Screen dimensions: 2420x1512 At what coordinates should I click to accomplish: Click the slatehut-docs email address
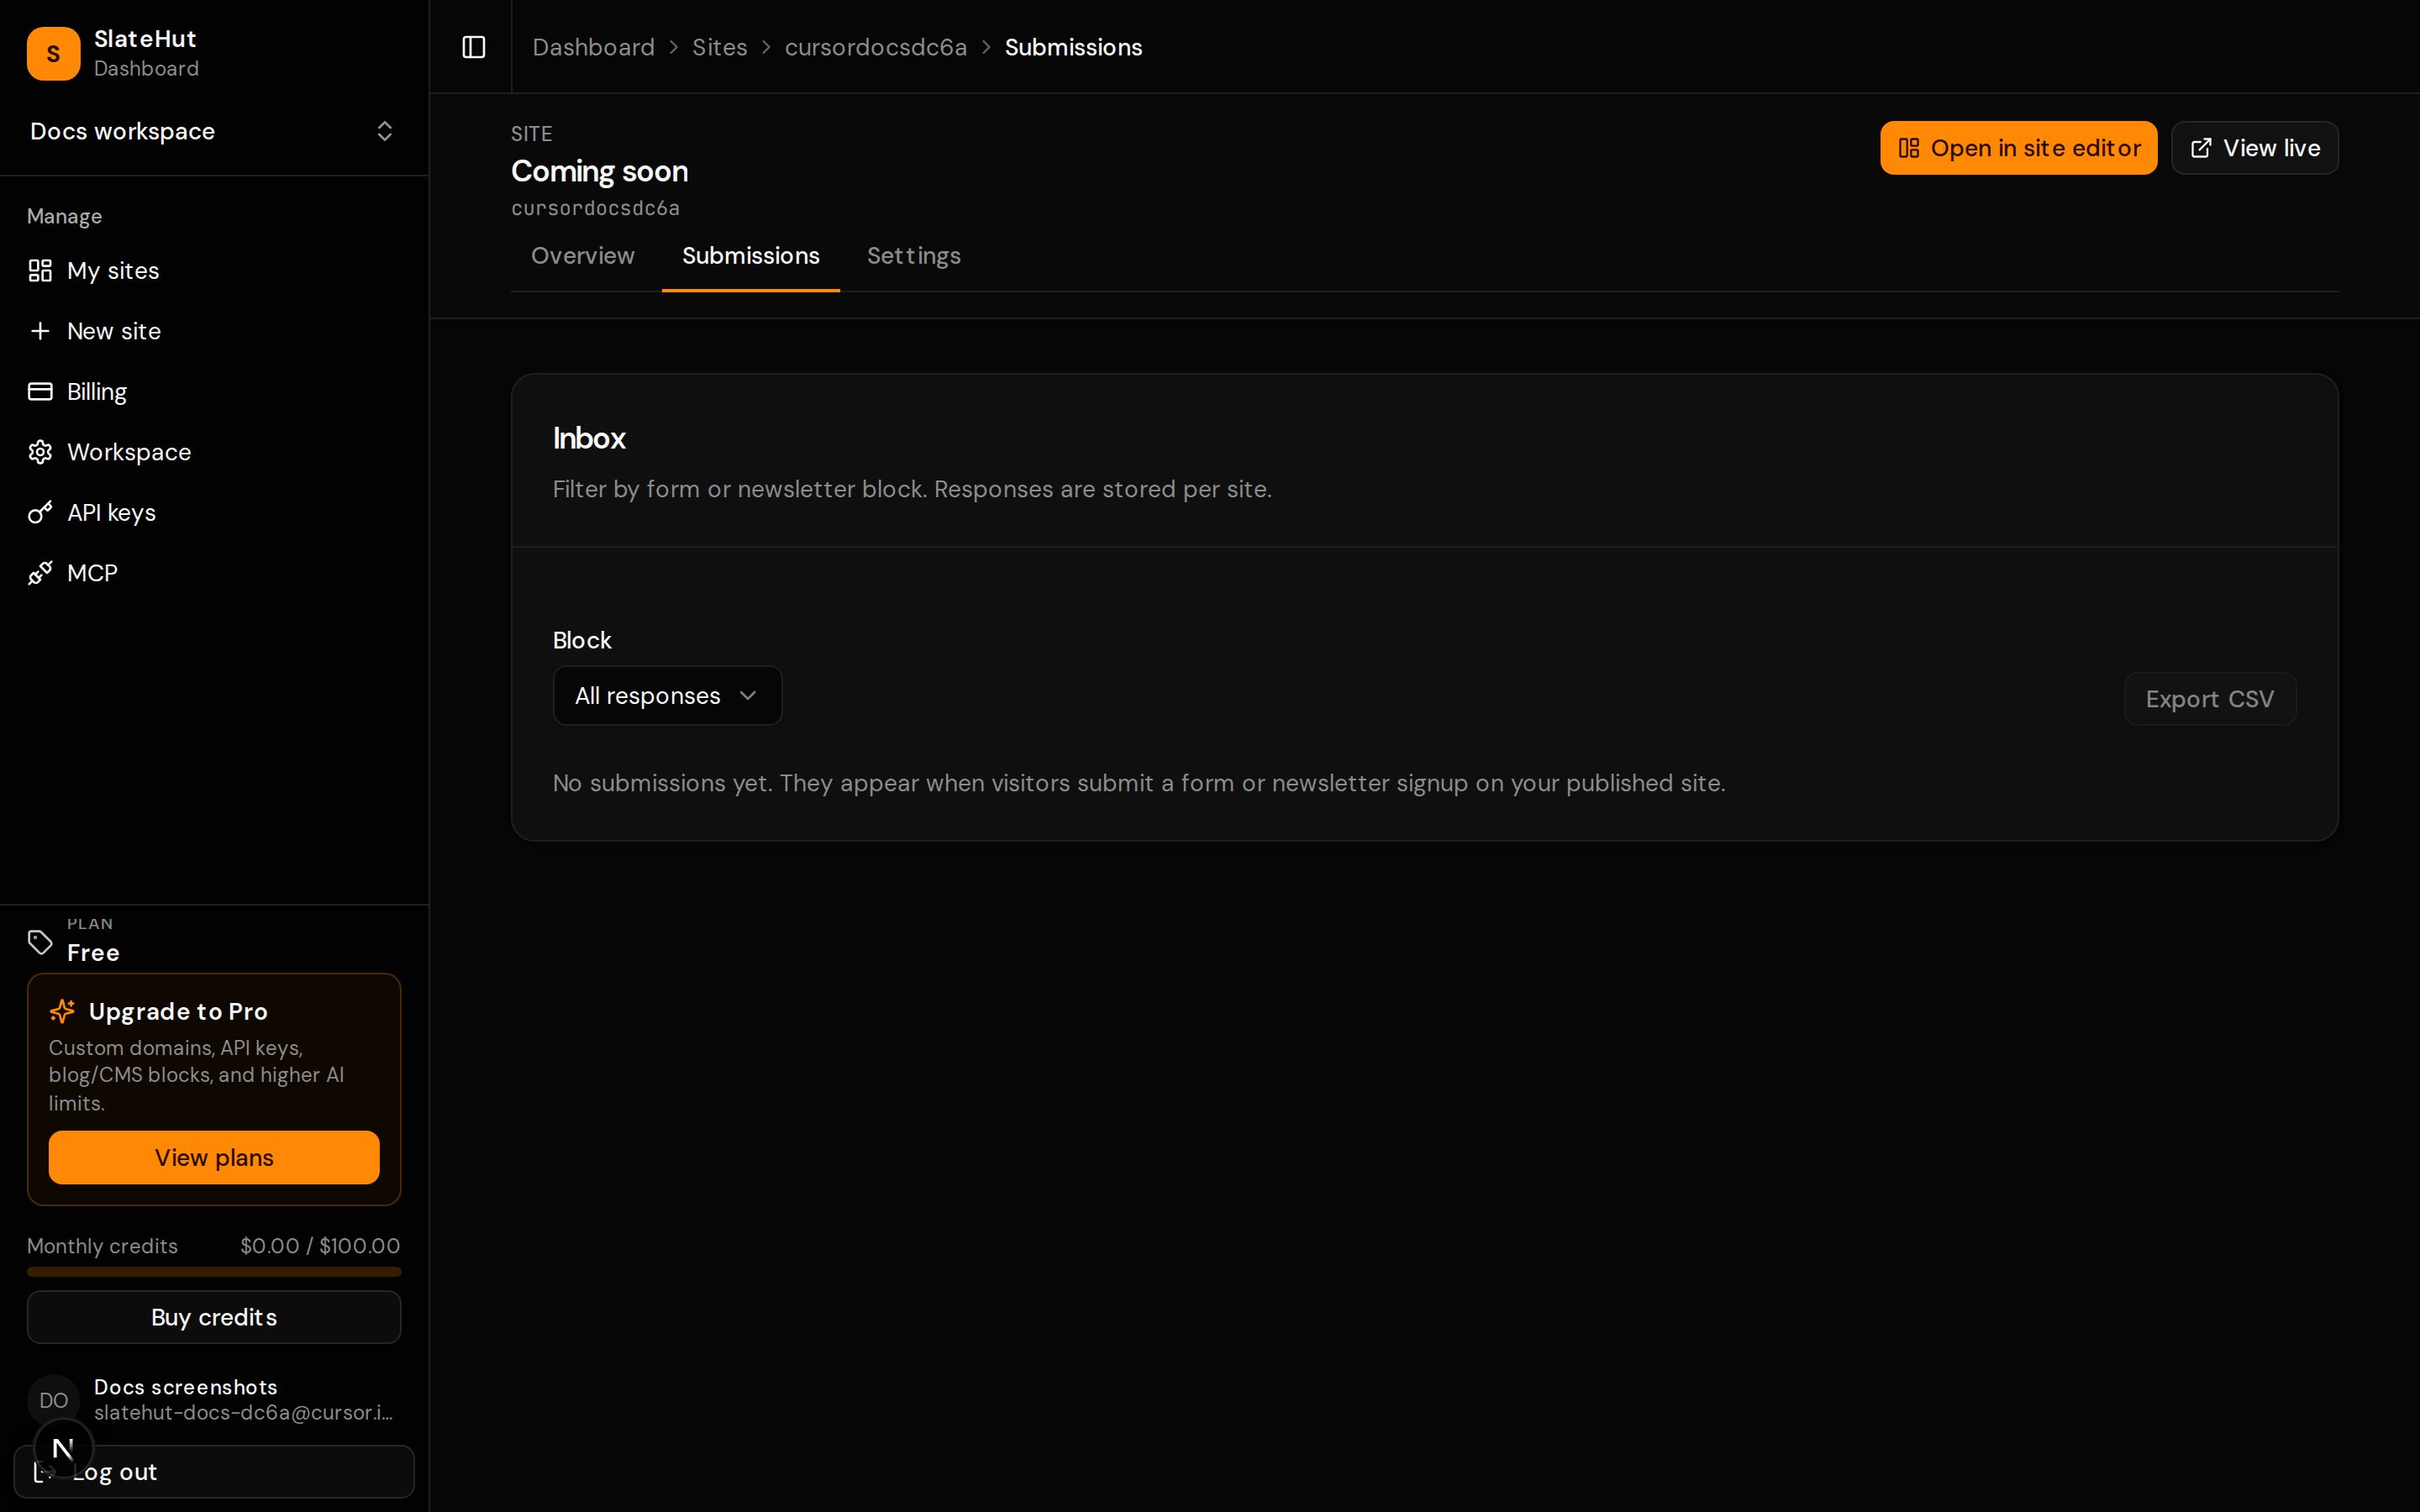click(x=243, y=1412)
